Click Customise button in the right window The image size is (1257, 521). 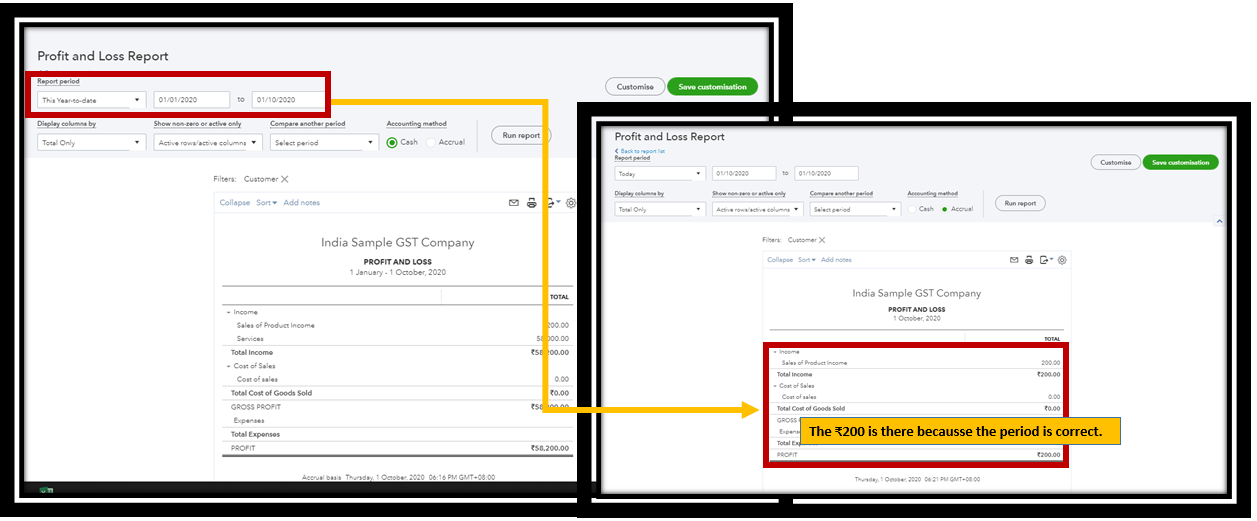[x=1116, y=162]
